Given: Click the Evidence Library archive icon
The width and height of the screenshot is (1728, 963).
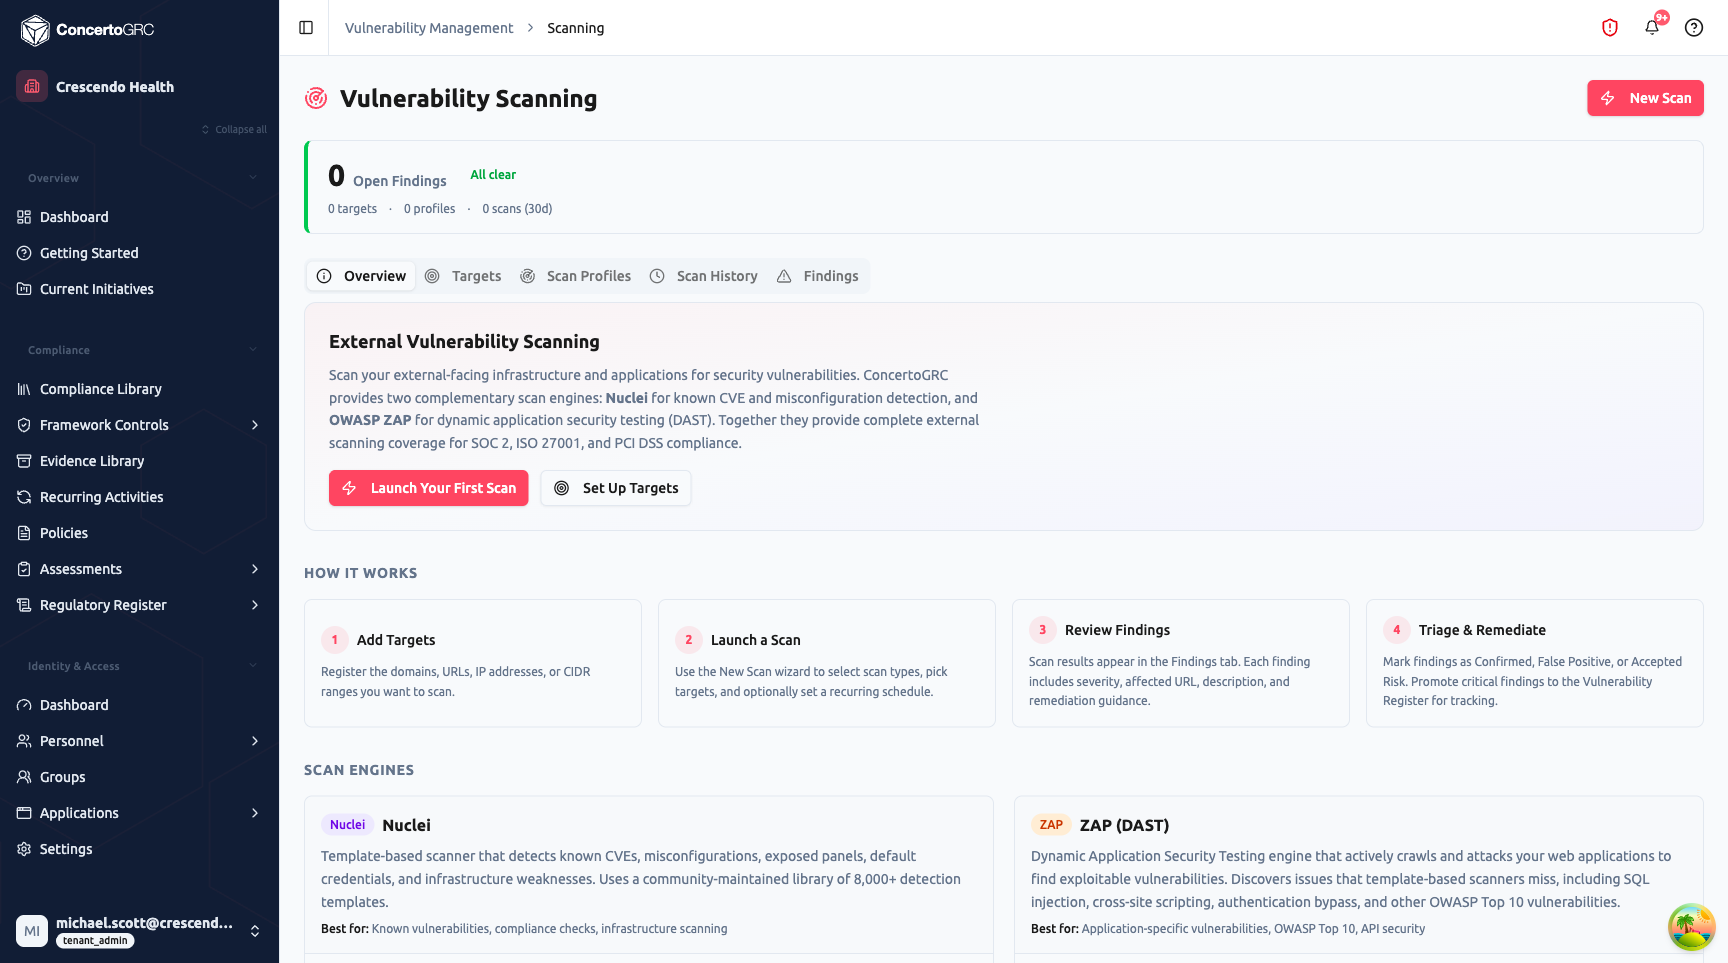Looking at the screenshot, I should [x=24, y=461].
